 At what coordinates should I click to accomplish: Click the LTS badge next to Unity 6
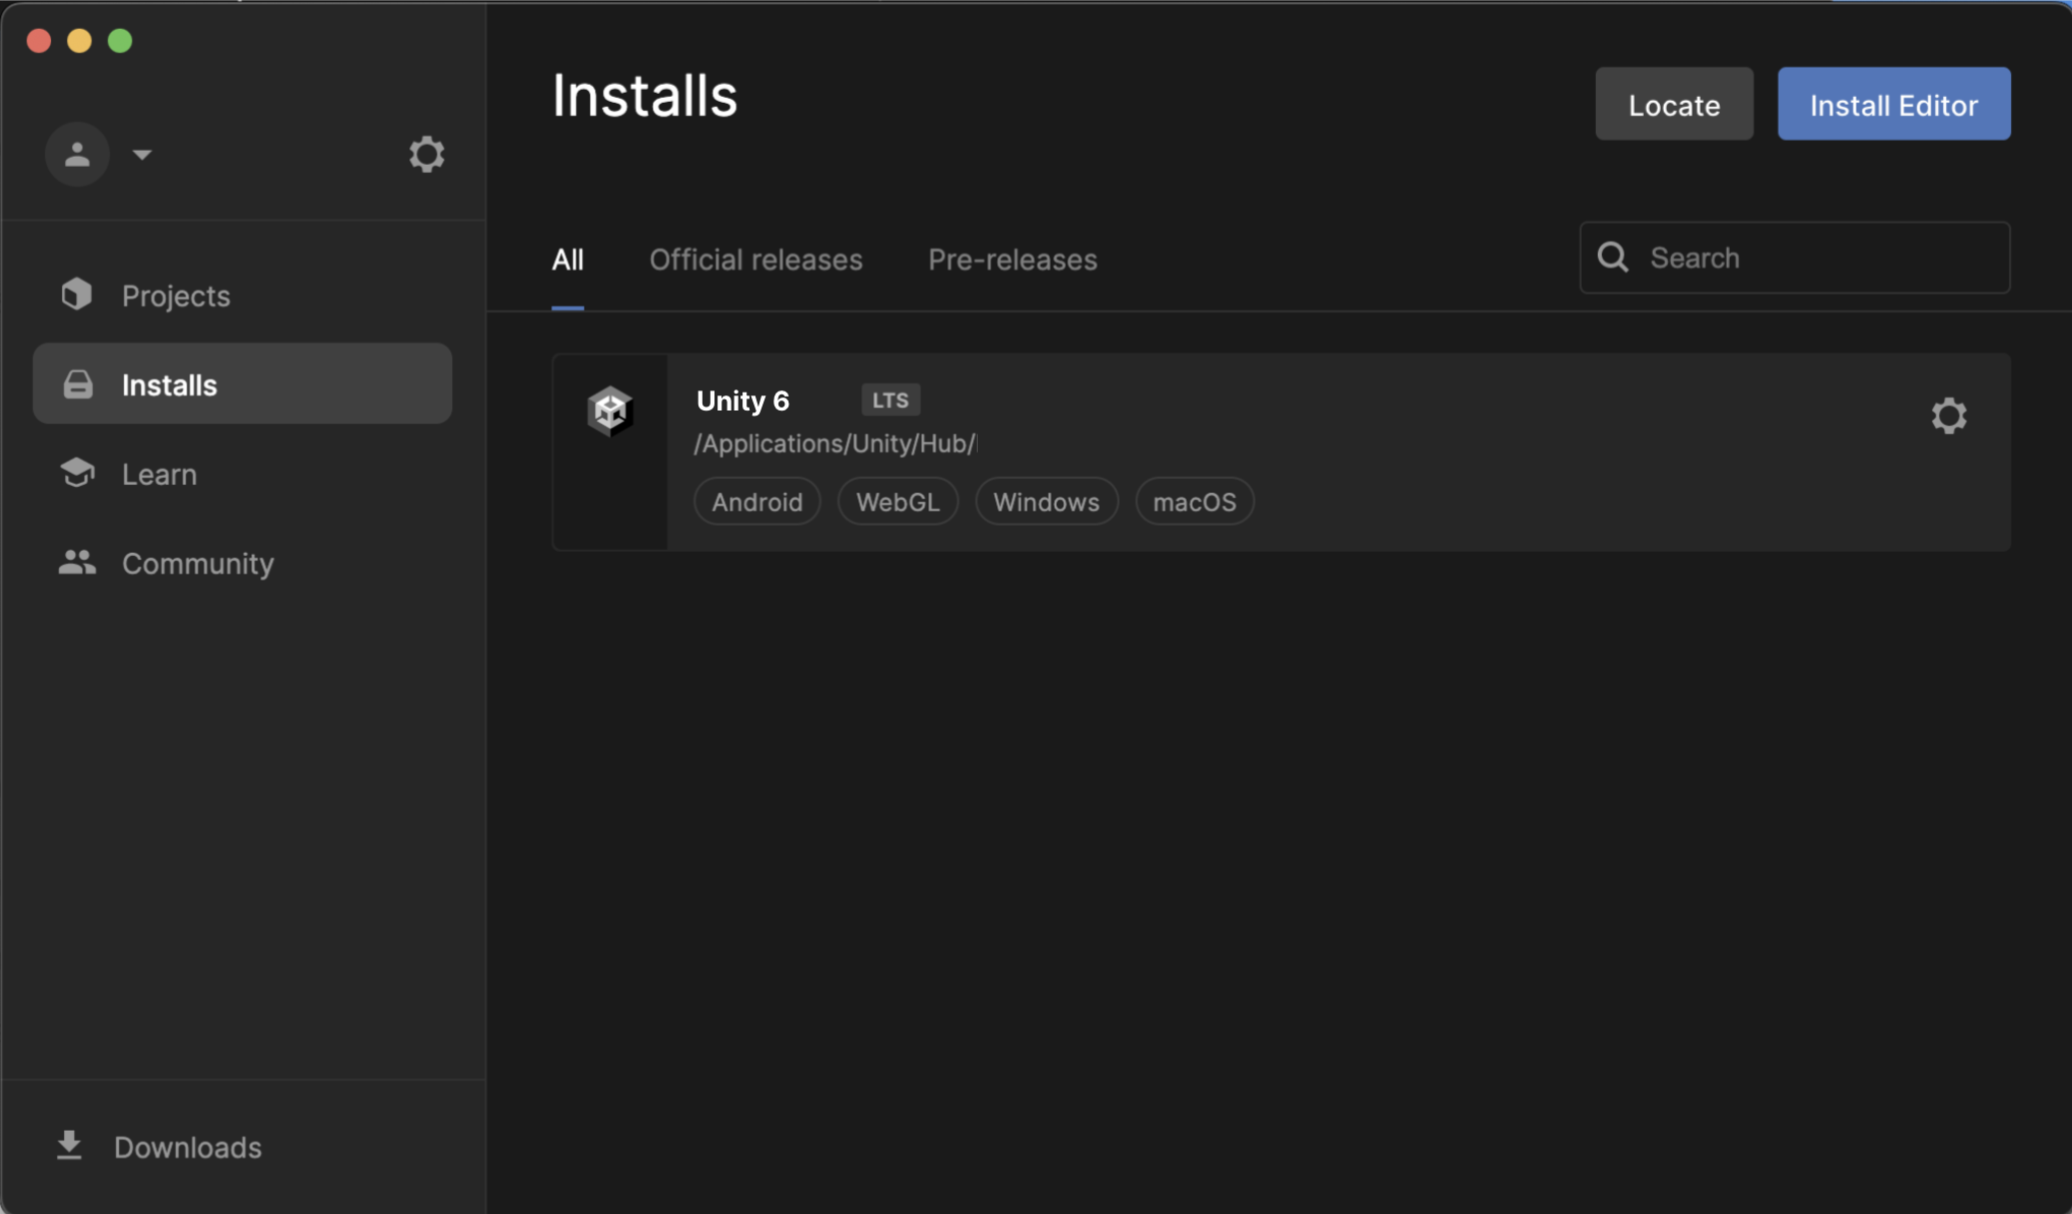pyautogui.click(x=890, y=400)
